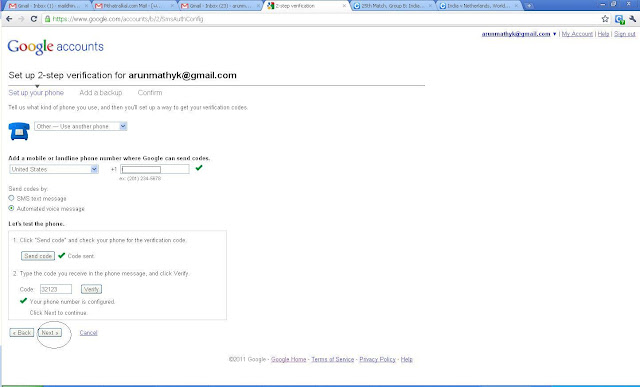This screenshot has width=640, height=387.
Task: Switch to Gmail Inbox (1) tab
Action: point(48,6)
